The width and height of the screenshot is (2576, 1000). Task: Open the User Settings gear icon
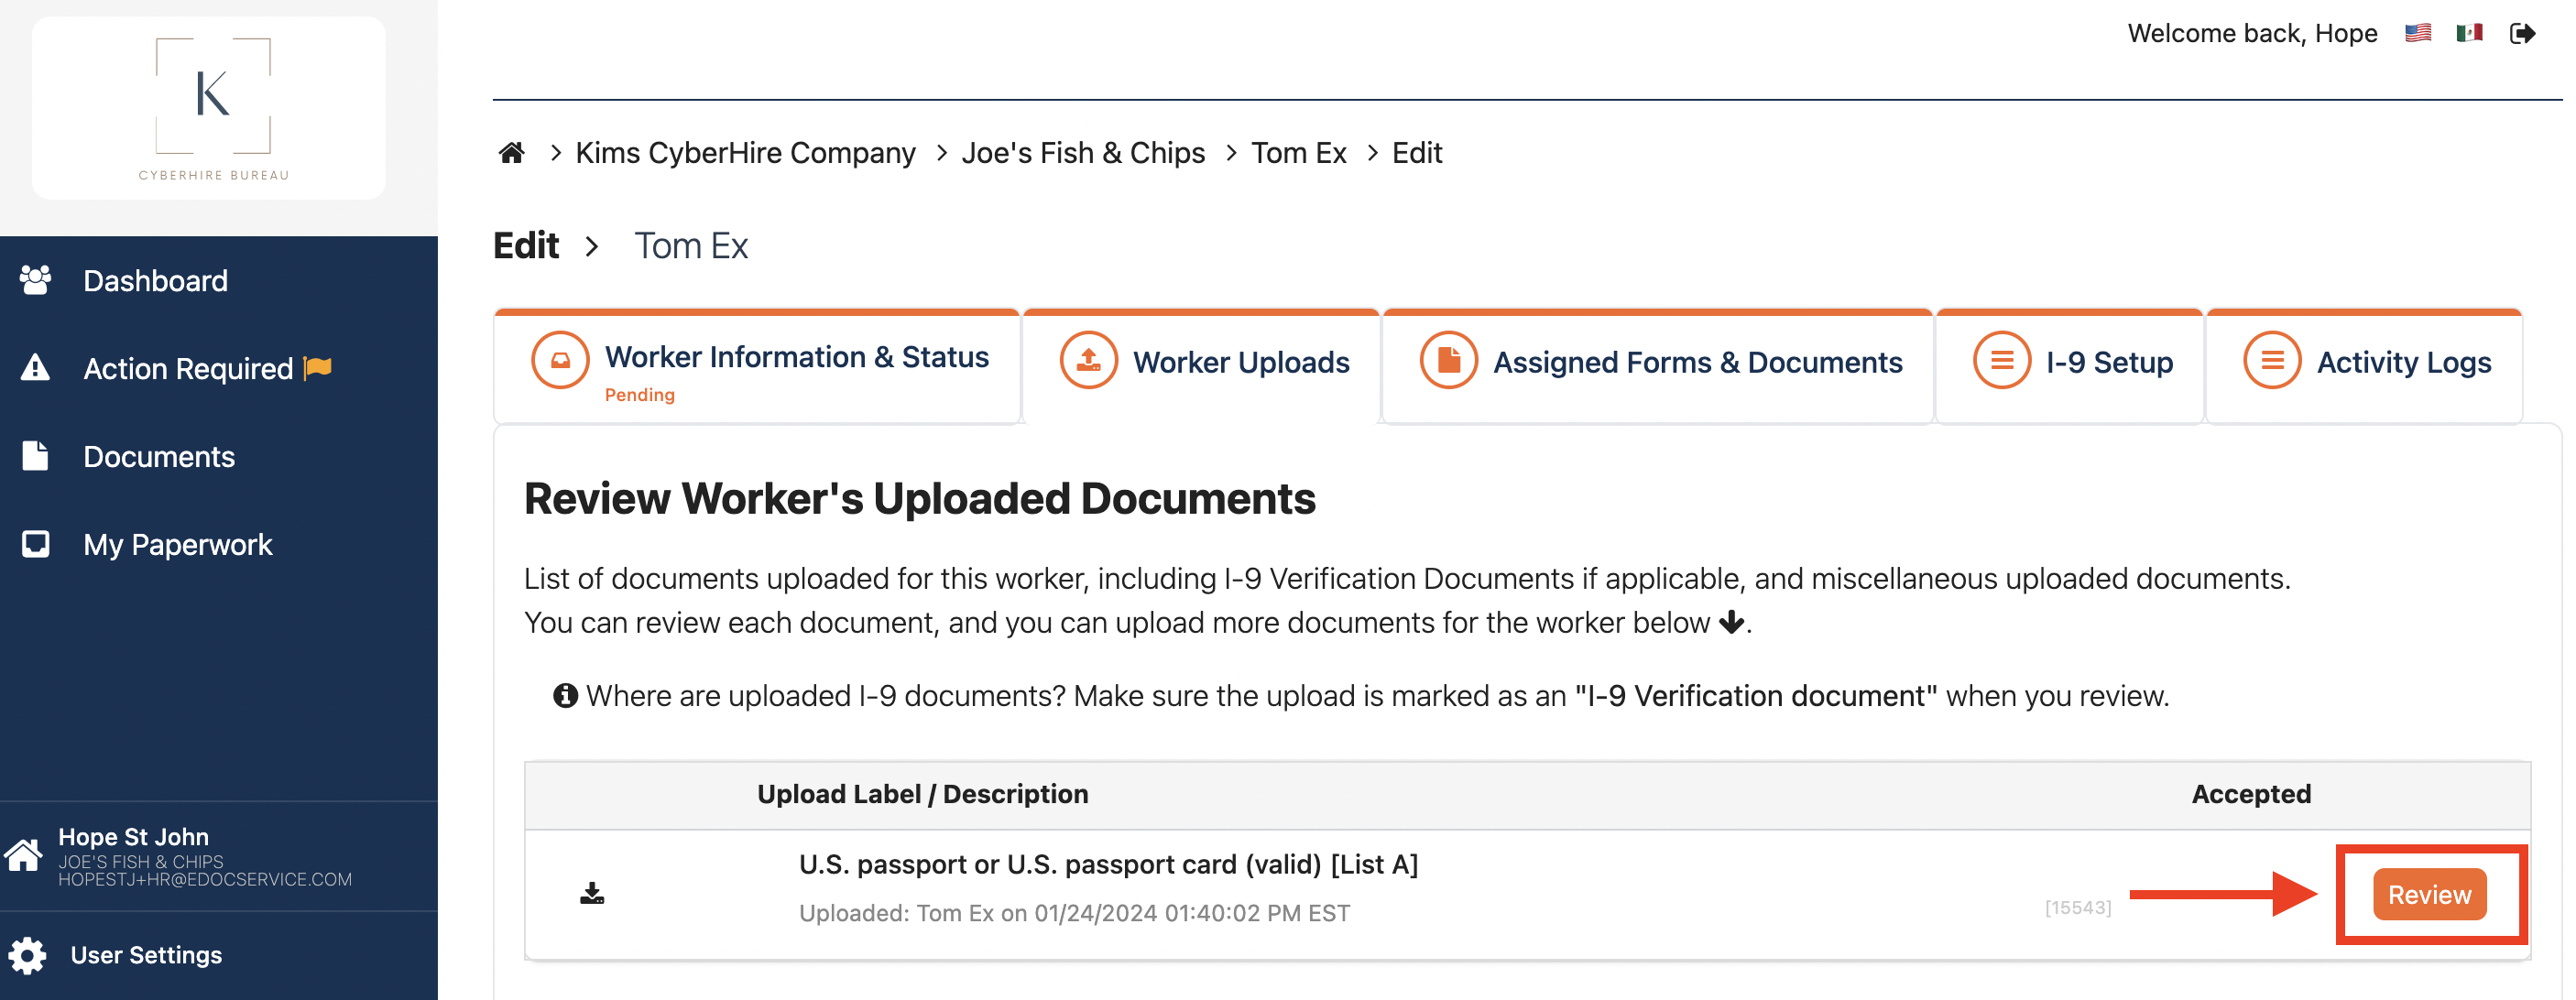[27, 955]
